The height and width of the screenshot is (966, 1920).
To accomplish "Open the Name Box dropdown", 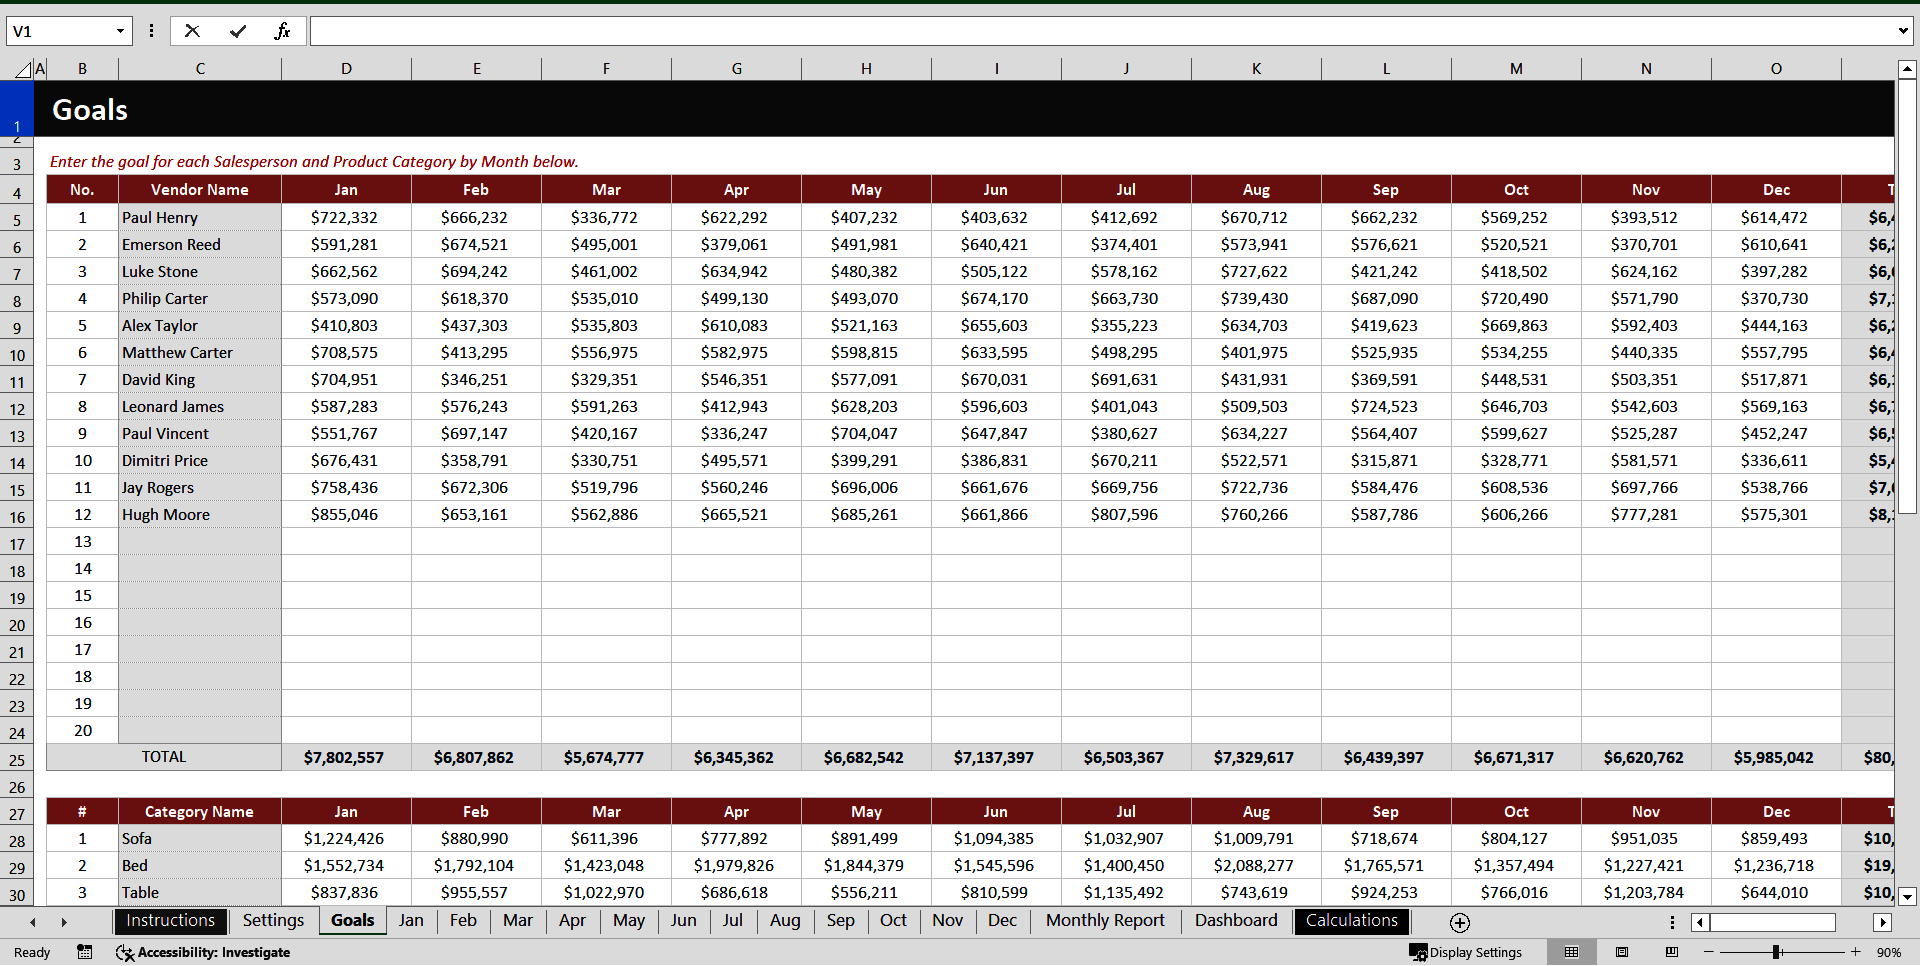I will pos(122,31).
